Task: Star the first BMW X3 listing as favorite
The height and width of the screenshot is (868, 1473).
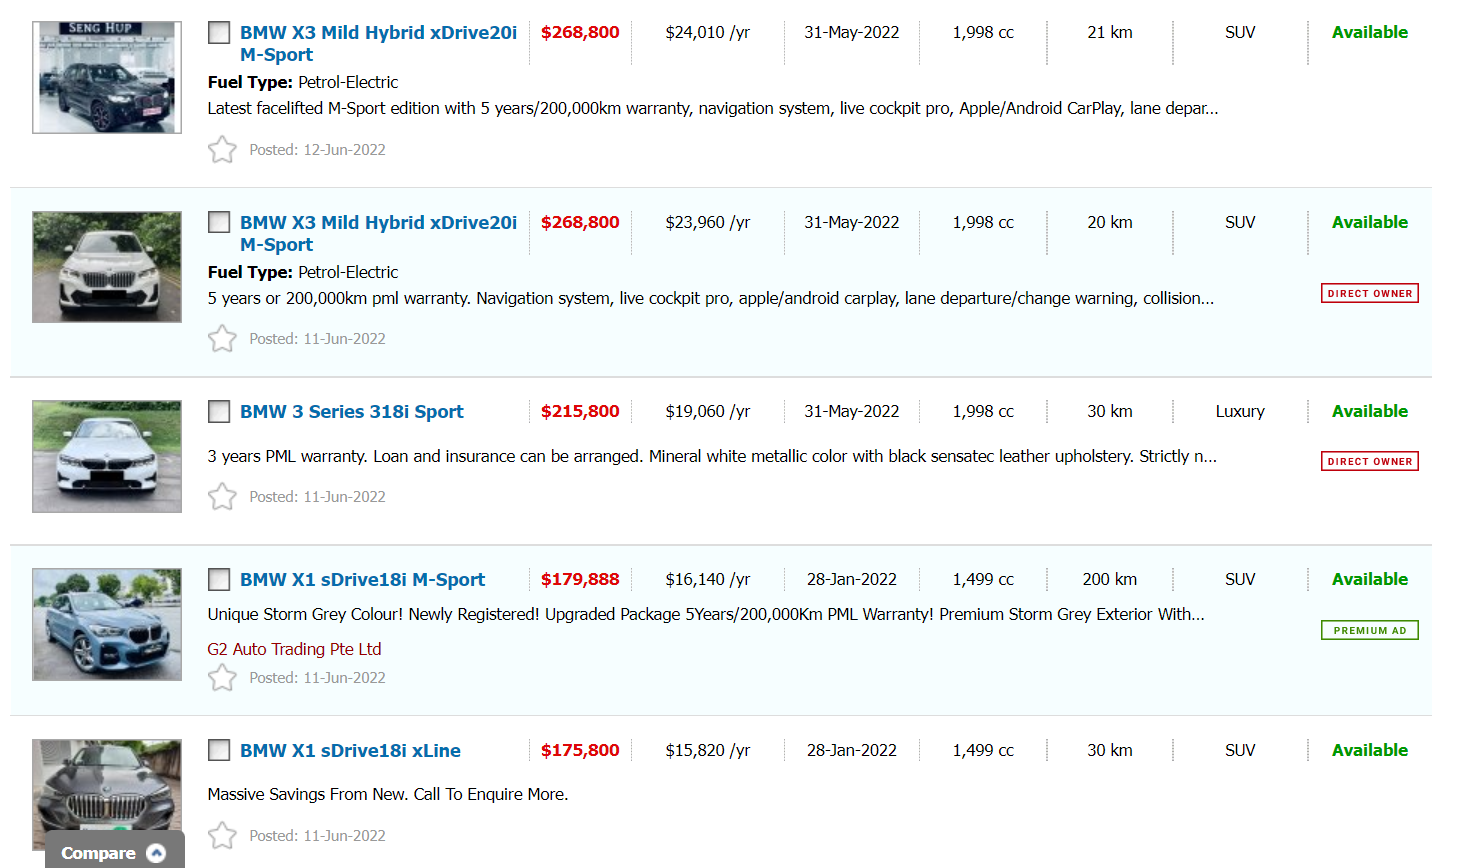Action: 222,150
